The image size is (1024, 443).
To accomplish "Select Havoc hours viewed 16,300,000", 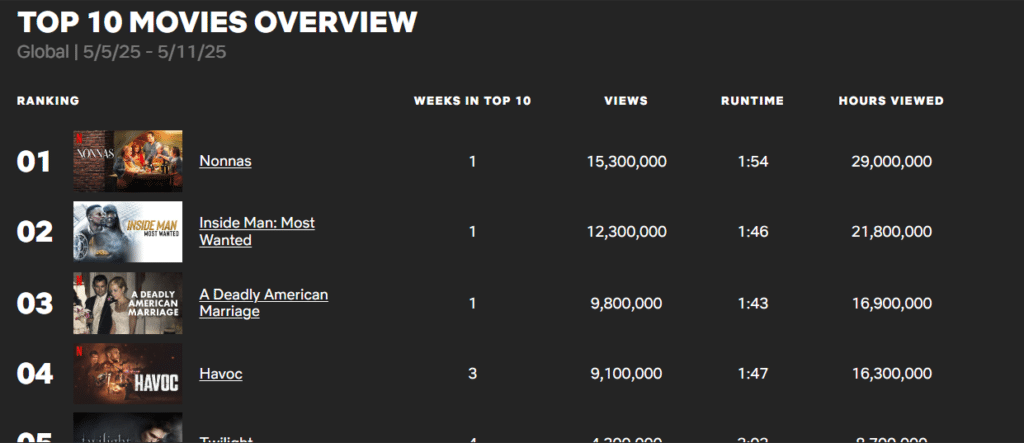I will [892, 374].
